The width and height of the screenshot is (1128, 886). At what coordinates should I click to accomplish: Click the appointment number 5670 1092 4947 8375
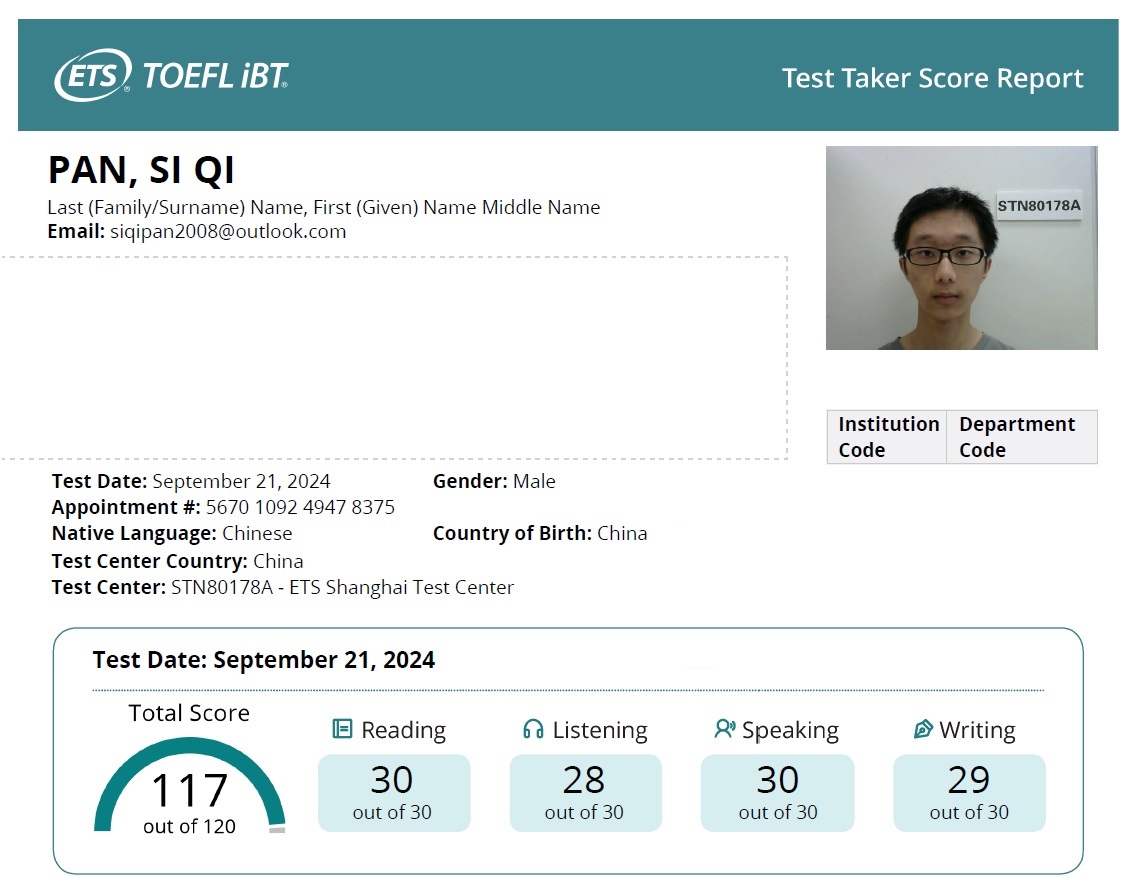point(300,507)
